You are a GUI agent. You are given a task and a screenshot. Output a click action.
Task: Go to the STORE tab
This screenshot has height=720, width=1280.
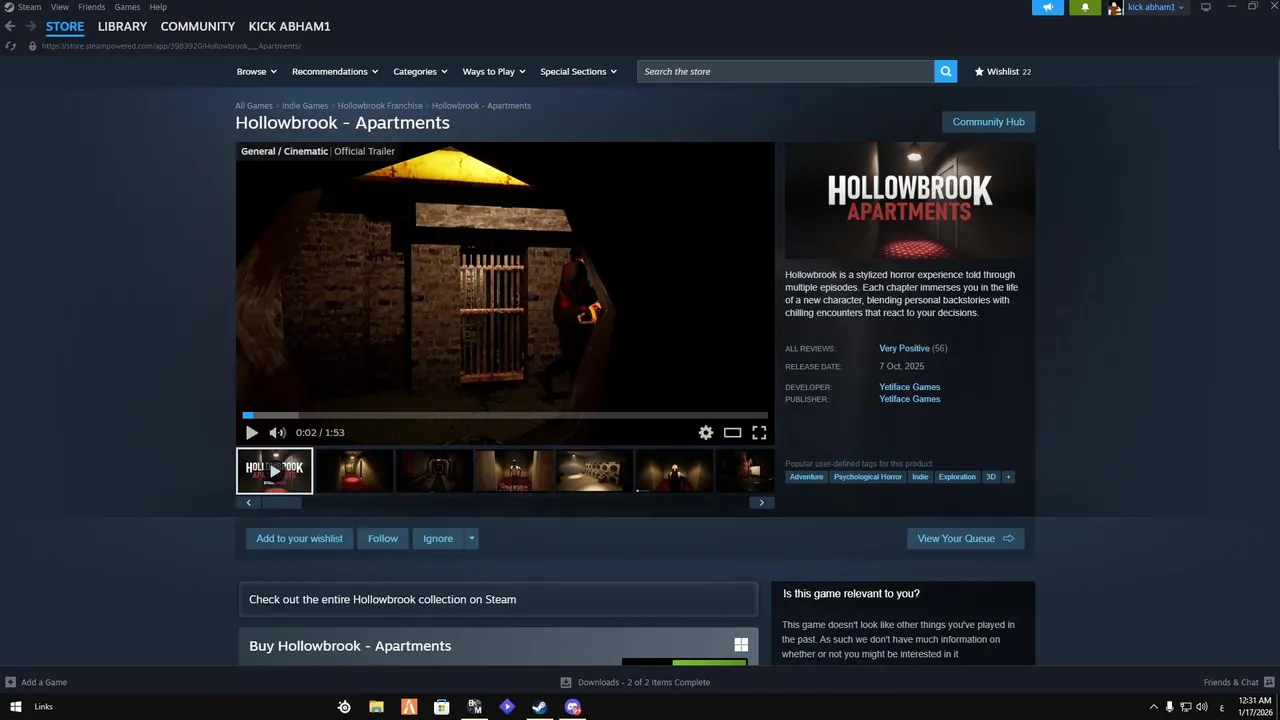tap(65, 26)
